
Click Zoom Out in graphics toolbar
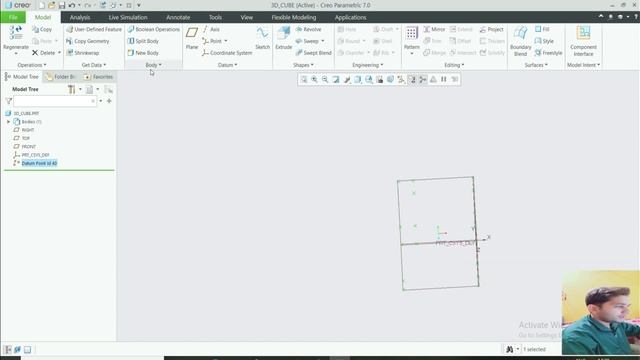pos(325,79)
